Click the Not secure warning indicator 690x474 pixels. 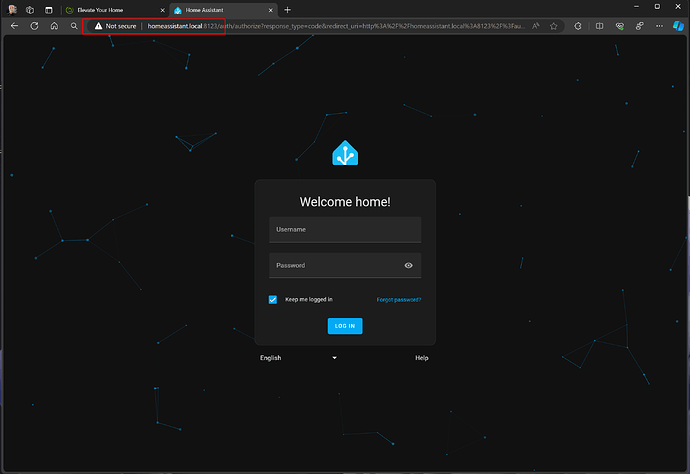tap(115, 26)
